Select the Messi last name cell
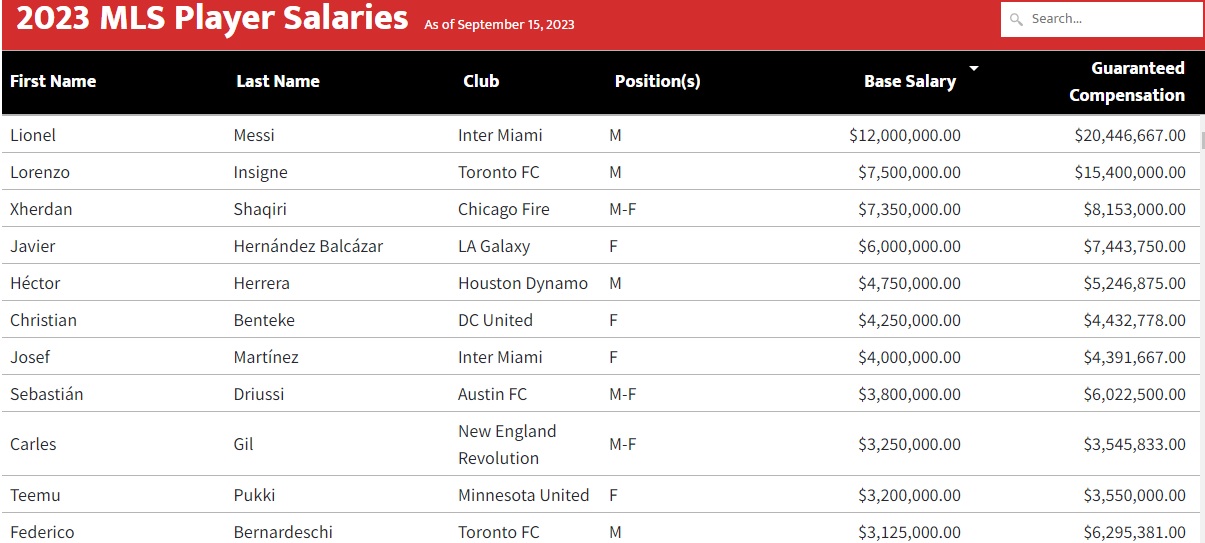Image resolution: width=1205 pixels, height=543 pixels. coord(254,135)
